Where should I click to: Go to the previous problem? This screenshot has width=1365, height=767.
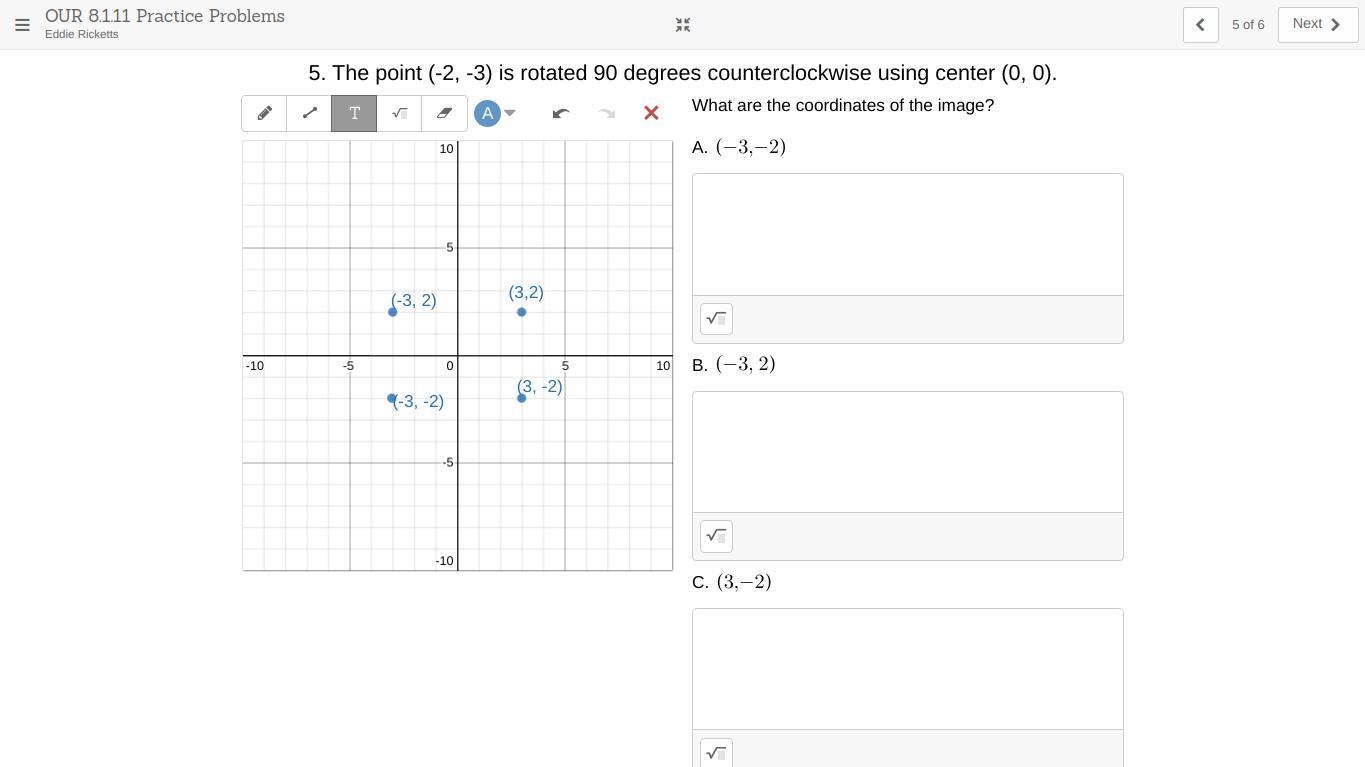click(1200, 25)
